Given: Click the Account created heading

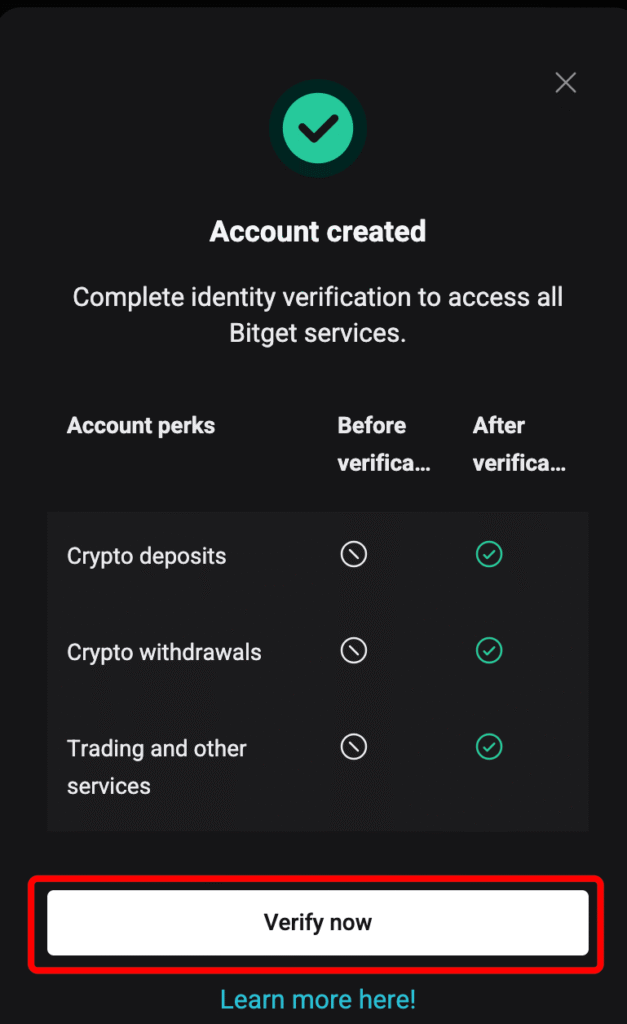Looking at the screenshot, I should (318, 232).
